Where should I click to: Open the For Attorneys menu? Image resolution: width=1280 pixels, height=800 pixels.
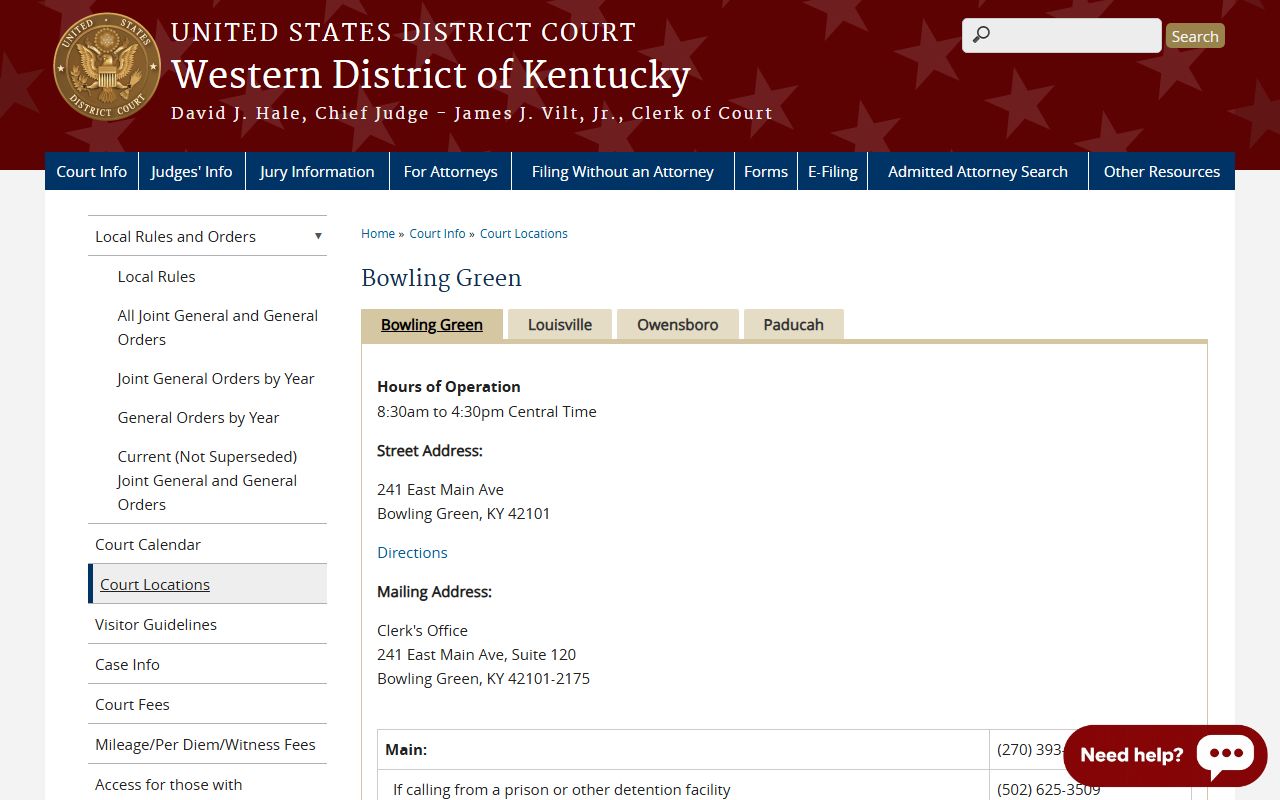[x=450, y=171]
